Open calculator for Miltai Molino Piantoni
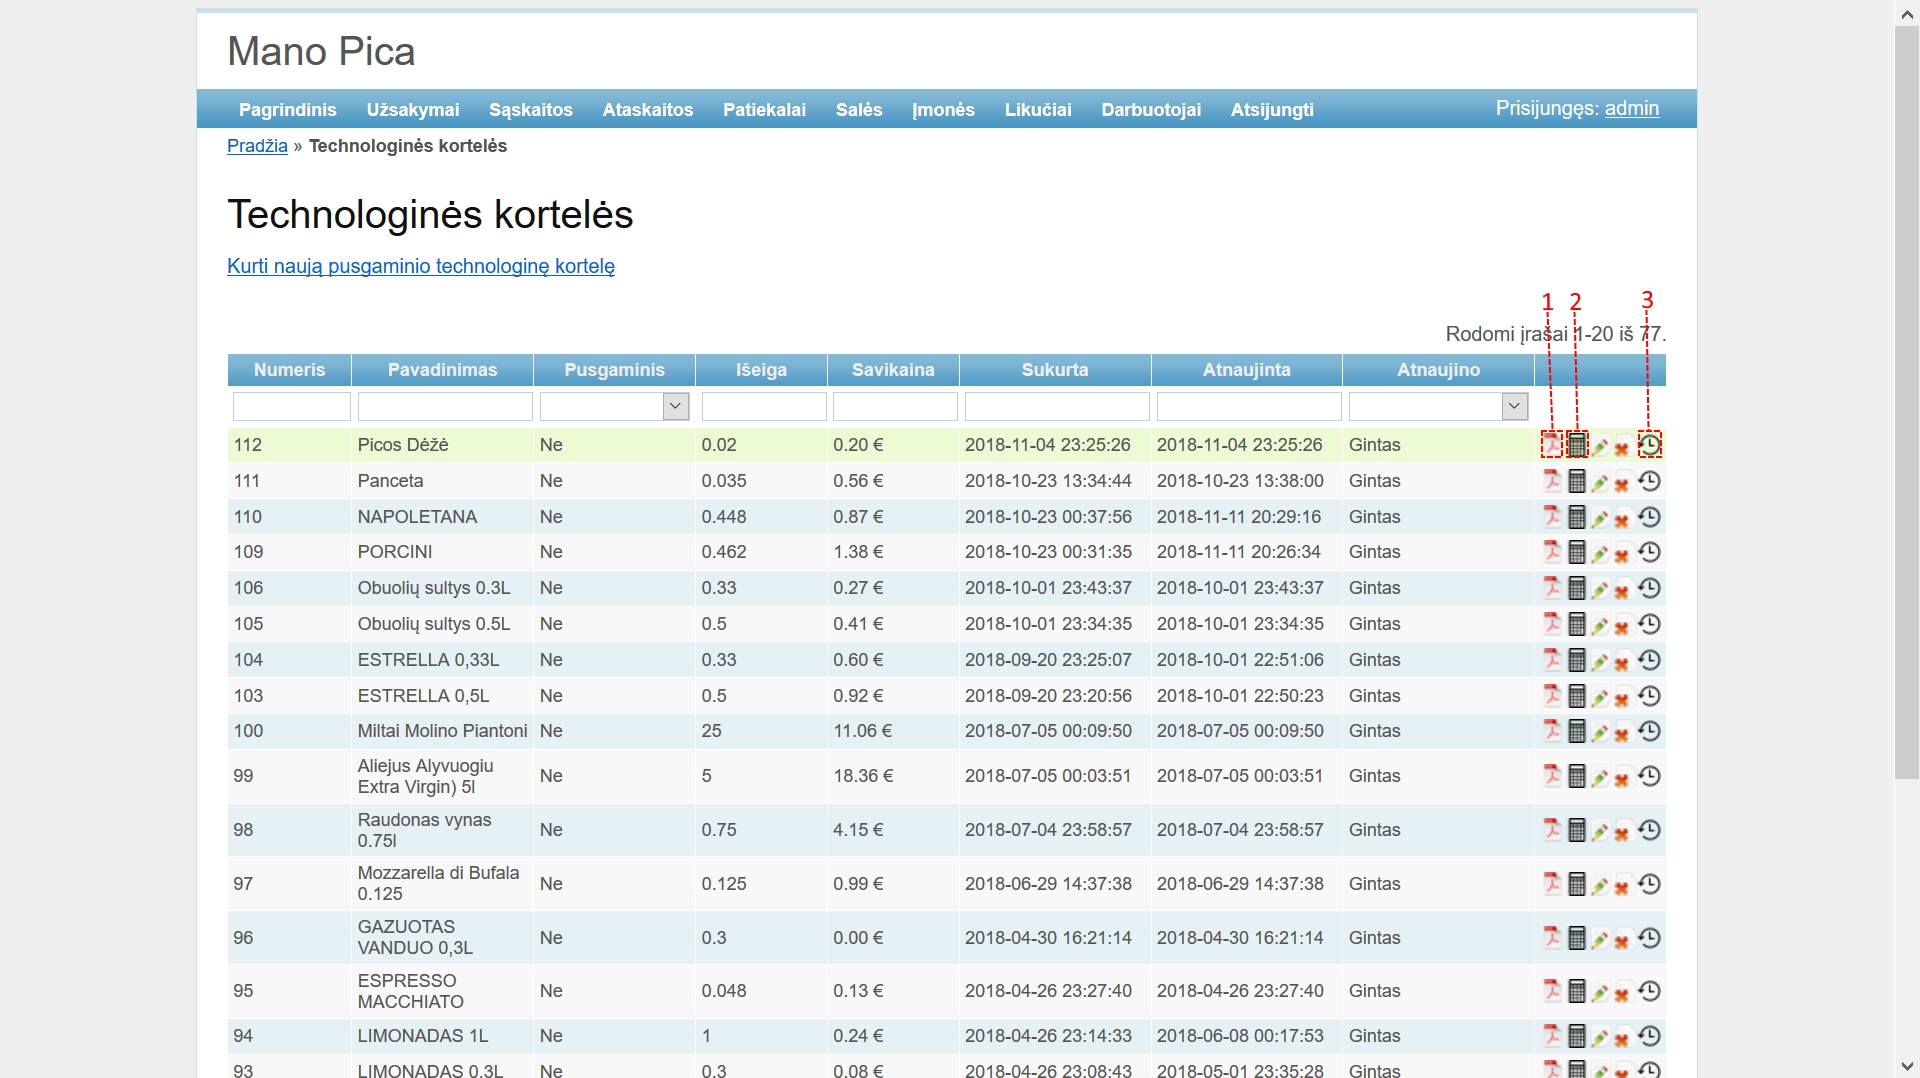This screenshot has height=1078, width=1920. (1576, 732)
